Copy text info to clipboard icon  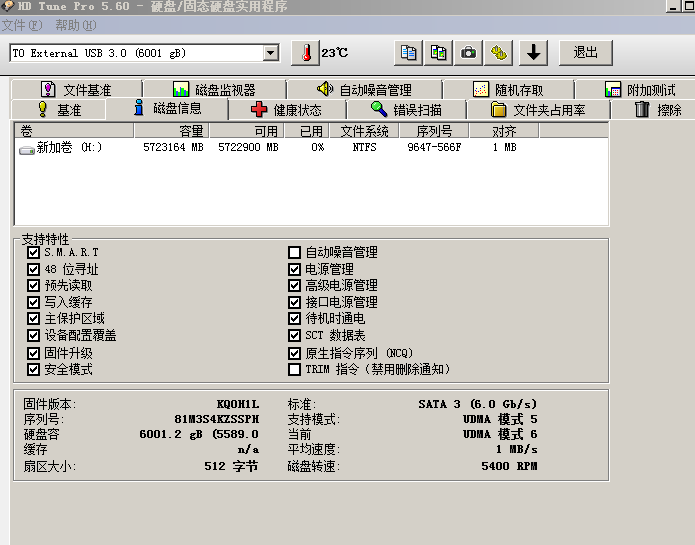pyautogui.click(x=408, y=53)
